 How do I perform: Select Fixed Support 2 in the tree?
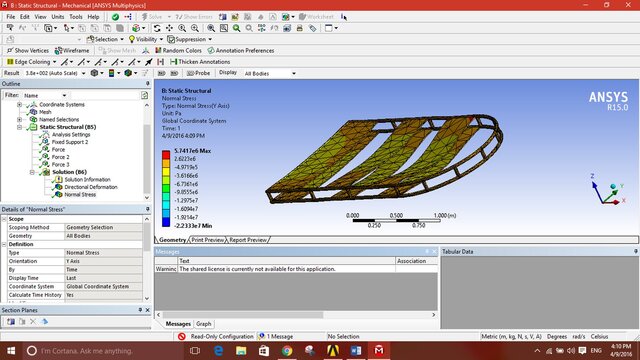pos(70,142)
